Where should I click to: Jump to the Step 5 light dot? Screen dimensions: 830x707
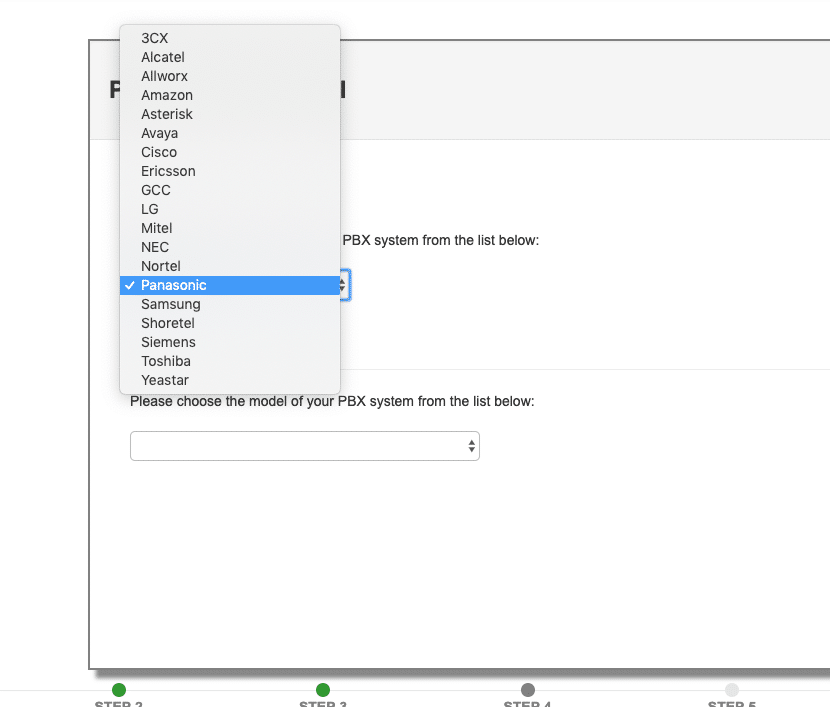(x=732, y=690)
